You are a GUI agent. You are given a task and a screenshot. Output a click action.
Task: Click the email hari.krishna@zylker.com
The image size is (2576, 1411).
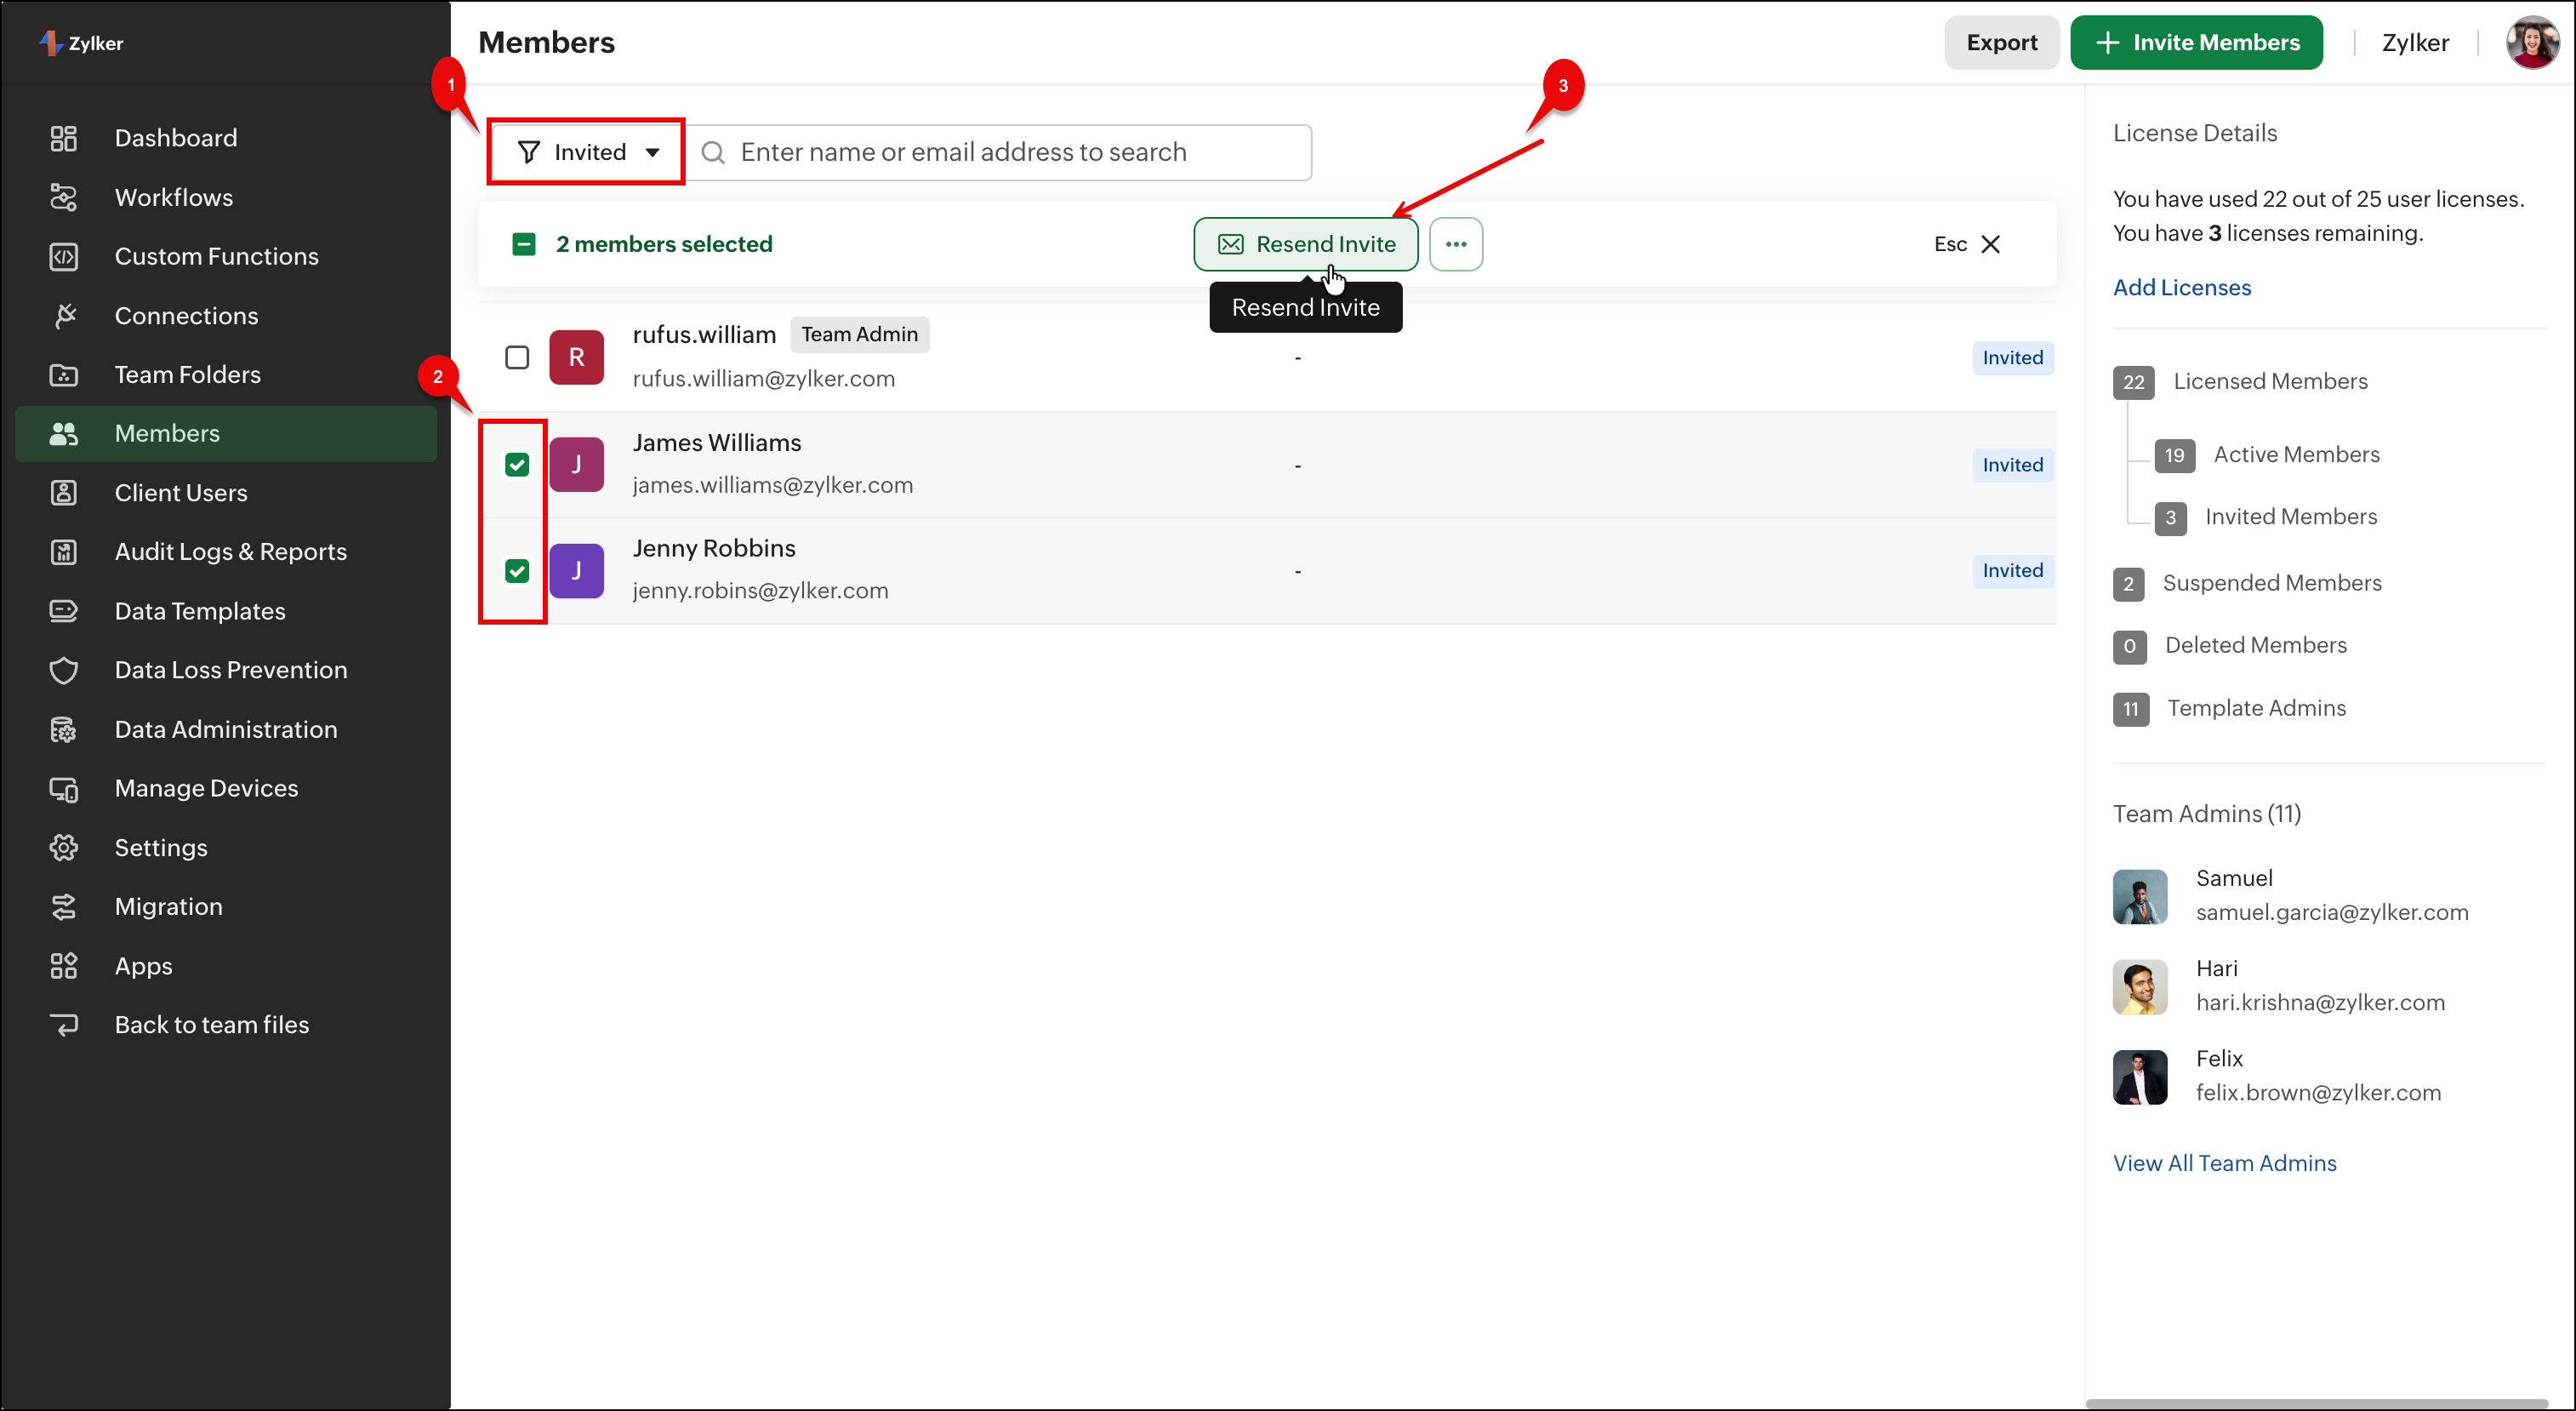tap(2320, 1002)
